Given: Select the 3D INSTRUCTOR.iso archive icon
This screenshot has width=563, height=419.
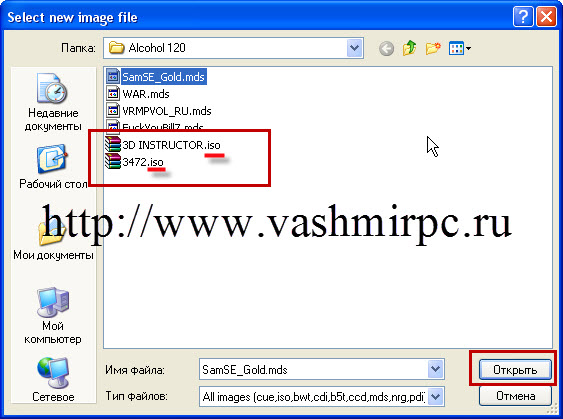Looking at the screenshot, I should [x=112, y=145].
